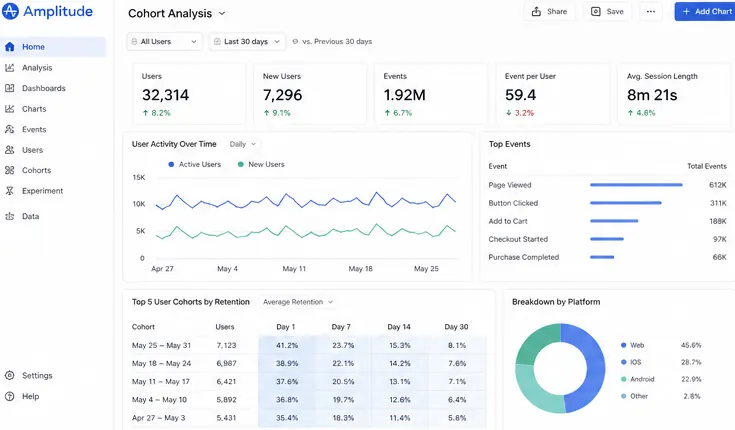Click the Events card value 1.92M
The width and height of the screenshot is (735, 430).
pos(405,95)
